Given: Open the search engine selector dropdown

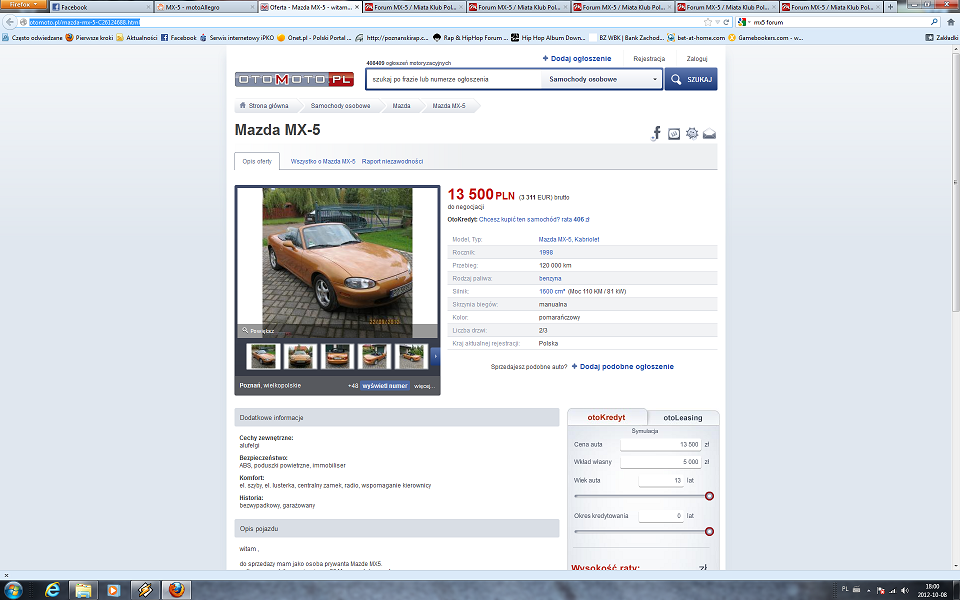Looking at the screenshot, I should pyautogui.click(x=744, y=22).
